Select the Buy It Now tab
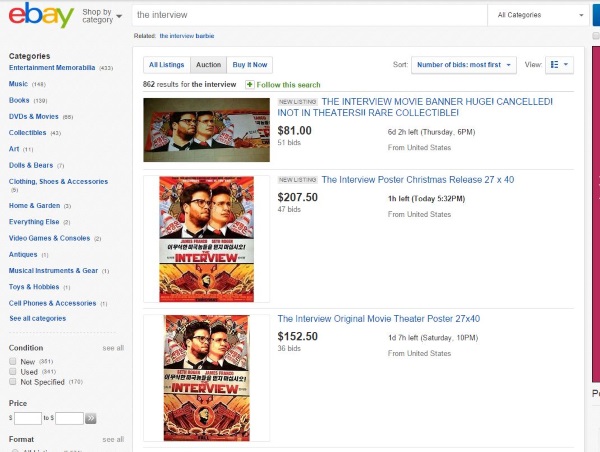Viewport: 600px width, 452px height. point(249,64)
